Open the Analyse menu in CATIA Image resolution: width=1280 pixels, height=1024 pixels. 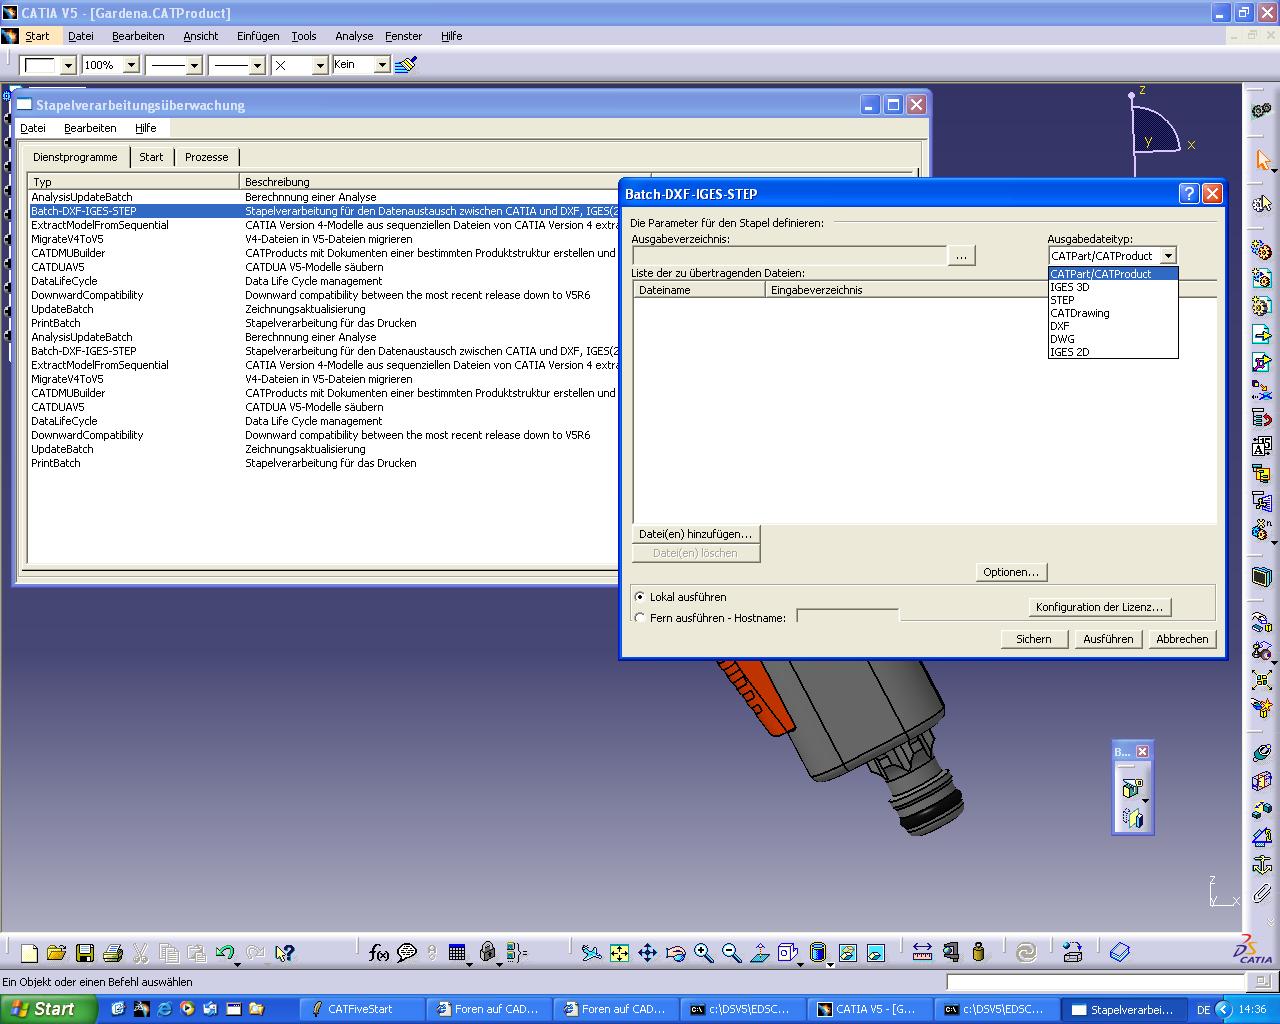pos(354,36)
